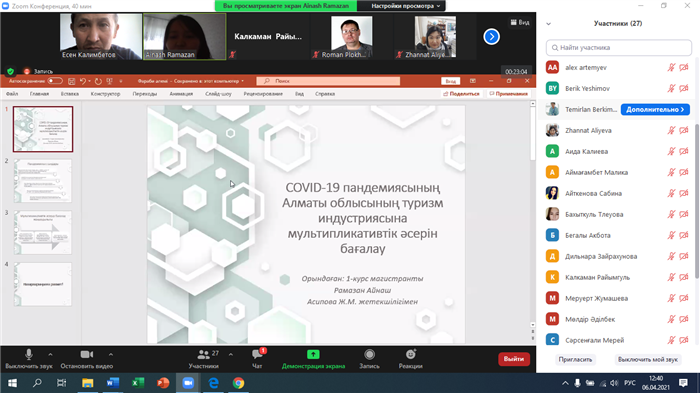Image resolution: width=700 pixels, height=393 pixels.
Task: Select slide 4 thumbnail
Action: [43, 284]
